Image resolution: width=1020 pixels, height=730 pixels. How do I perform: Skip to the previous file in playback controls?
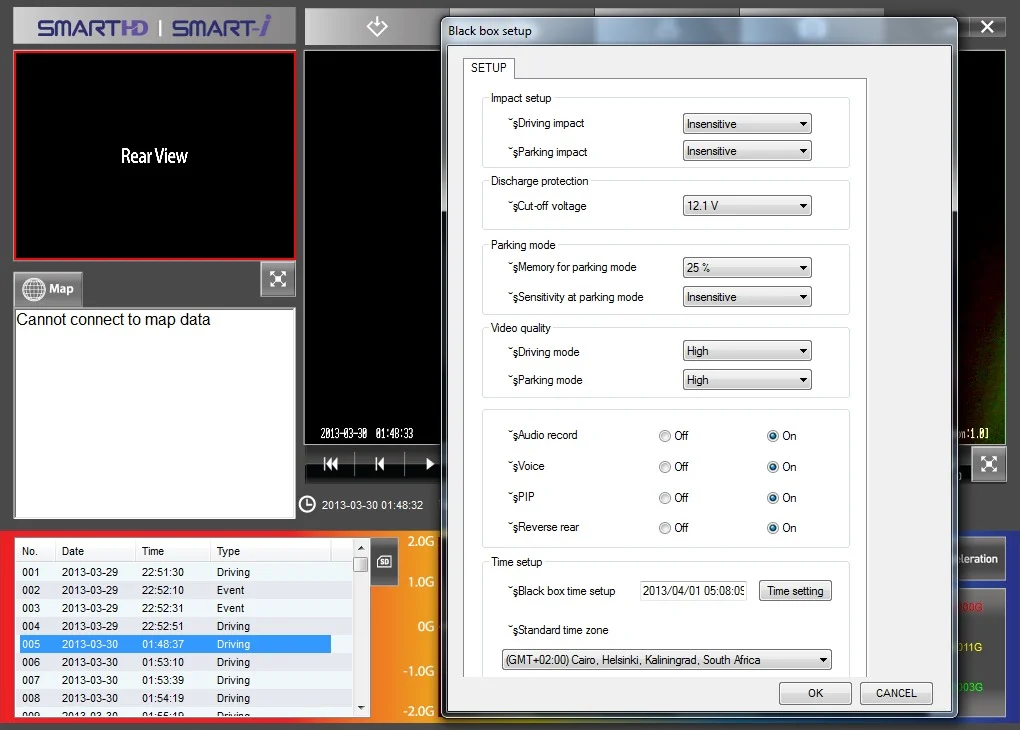(x=331, y=464)
